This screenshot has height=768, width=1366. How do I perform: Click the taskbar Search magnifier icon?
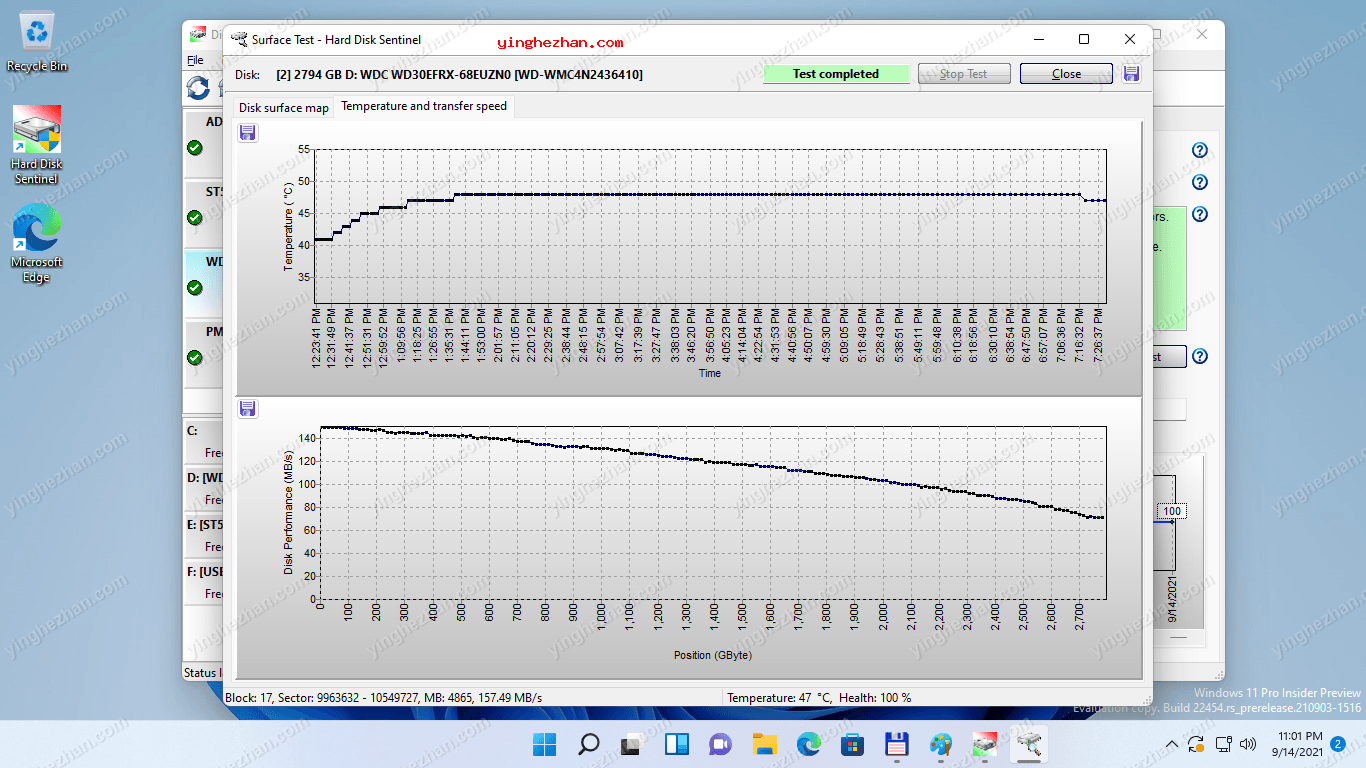tap(589, 744)
